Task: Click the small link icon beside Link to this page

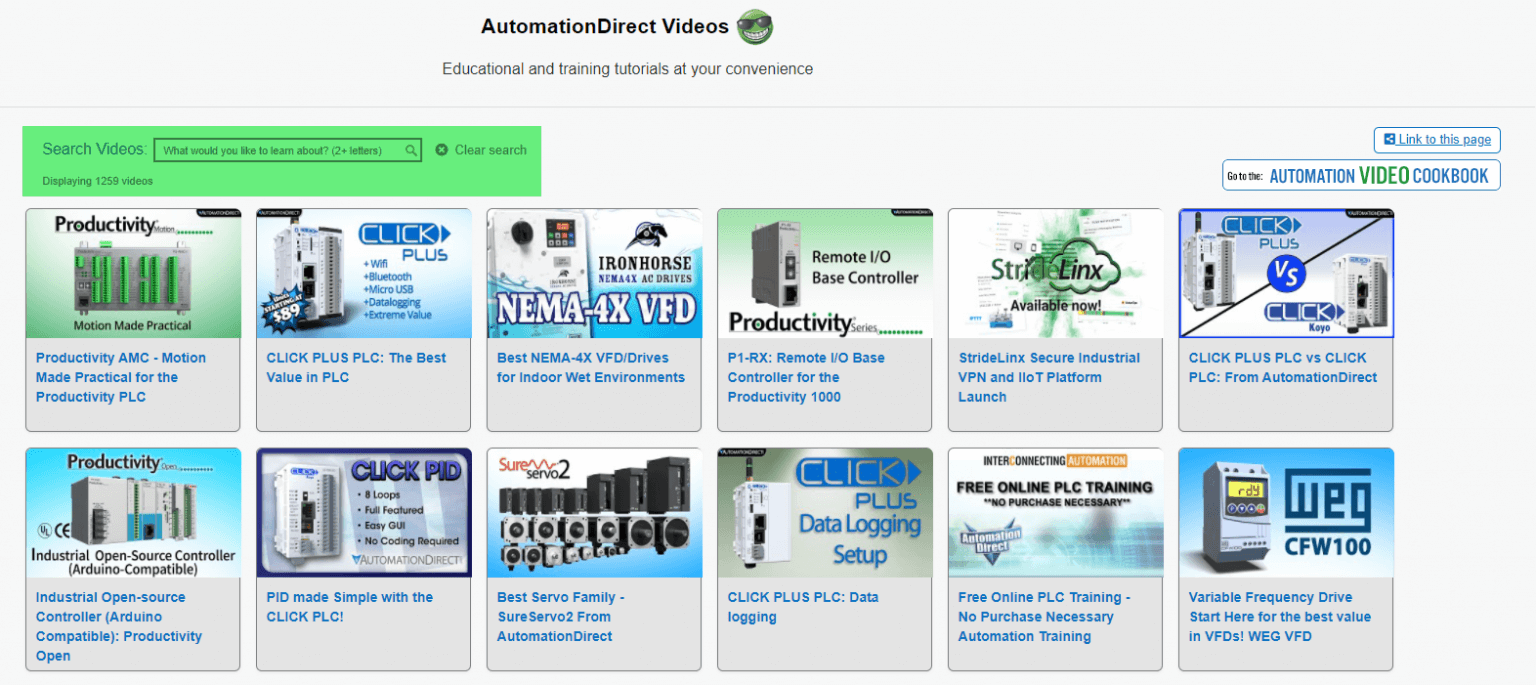Action: pyautogui.click(x=1389, y=140)
